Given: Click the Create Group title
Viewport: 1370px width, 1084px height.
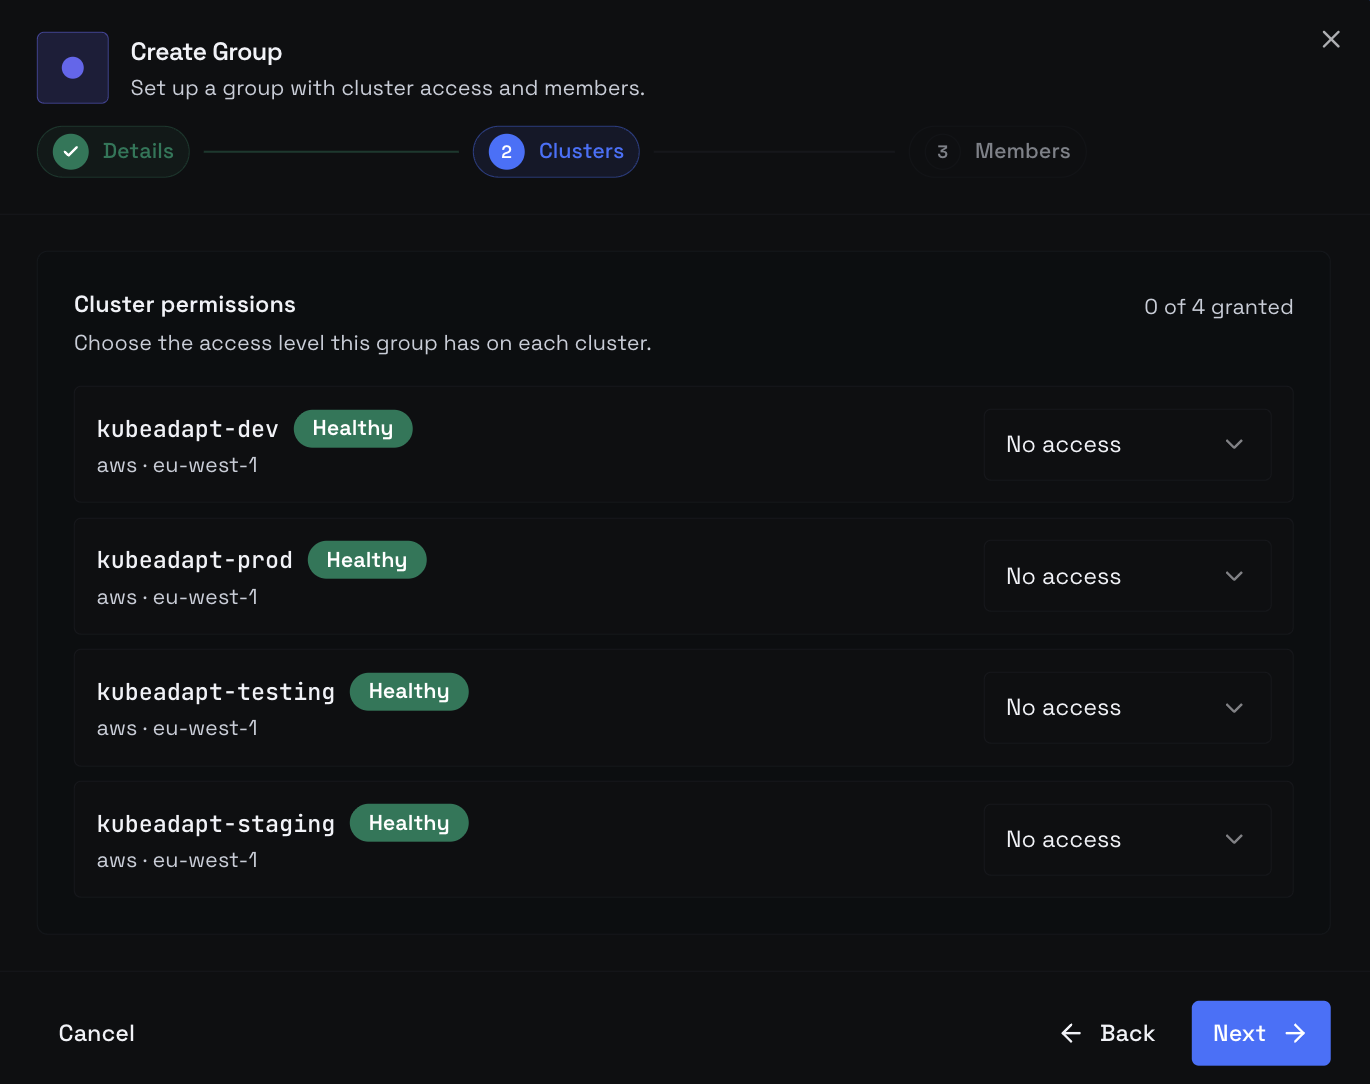Looking at the screenshot, I should point(206,52).
